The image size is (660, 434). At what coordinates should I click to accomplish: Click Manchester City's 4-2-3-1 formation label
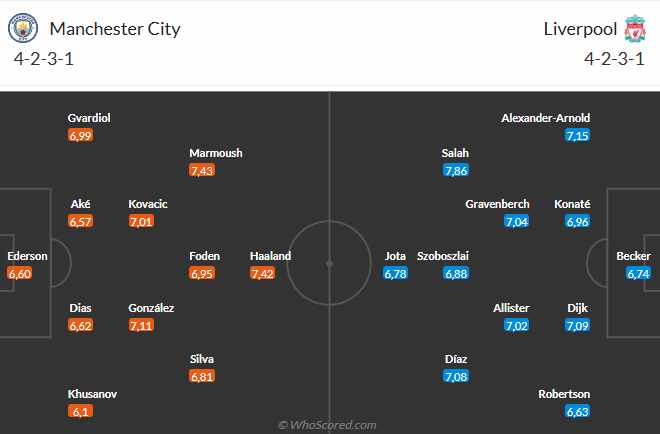tap(43, 59)
